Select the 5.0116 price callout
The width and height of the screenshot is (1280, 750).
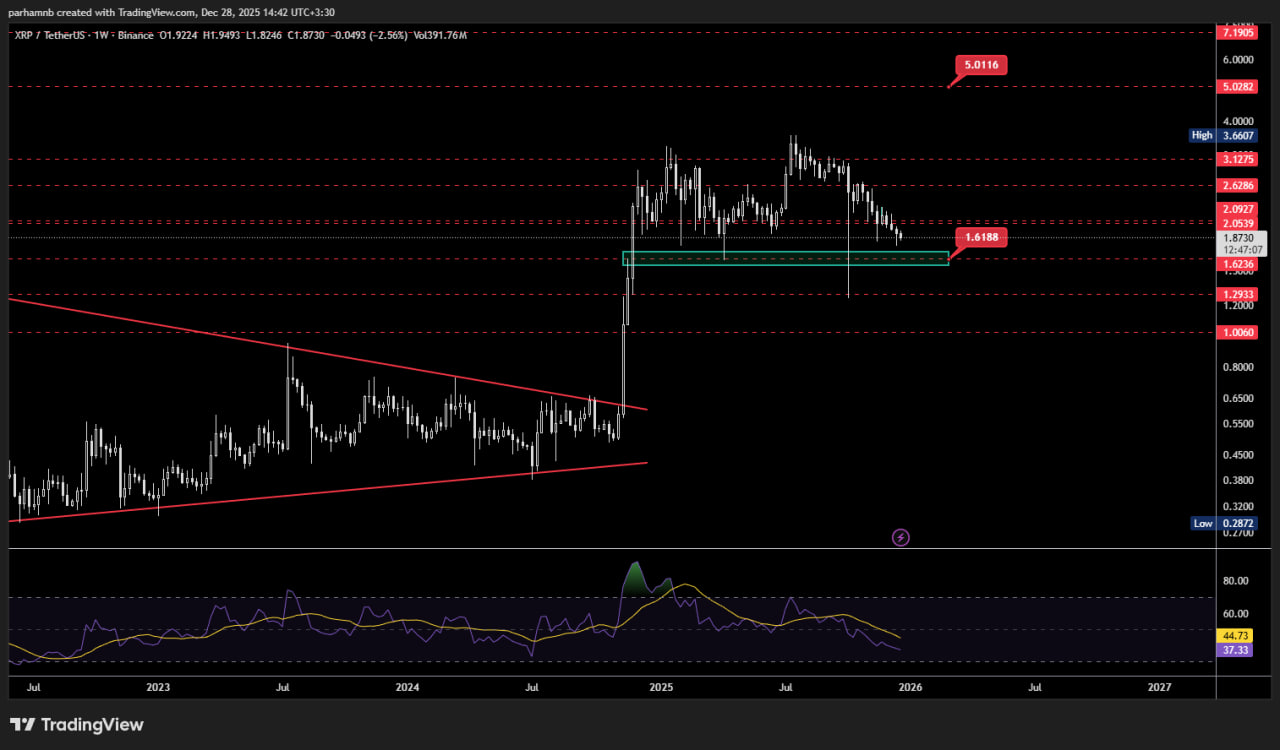click(981, 65)
